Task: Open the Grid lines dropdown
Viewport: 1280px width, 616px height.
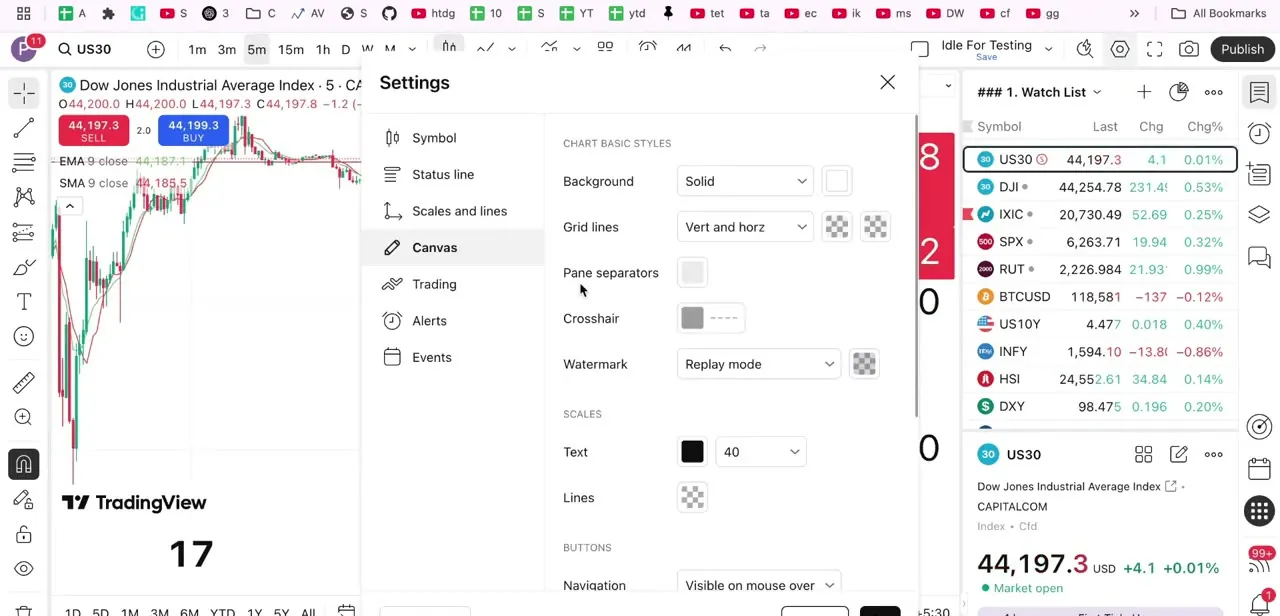Action: (x=745, y=227)
